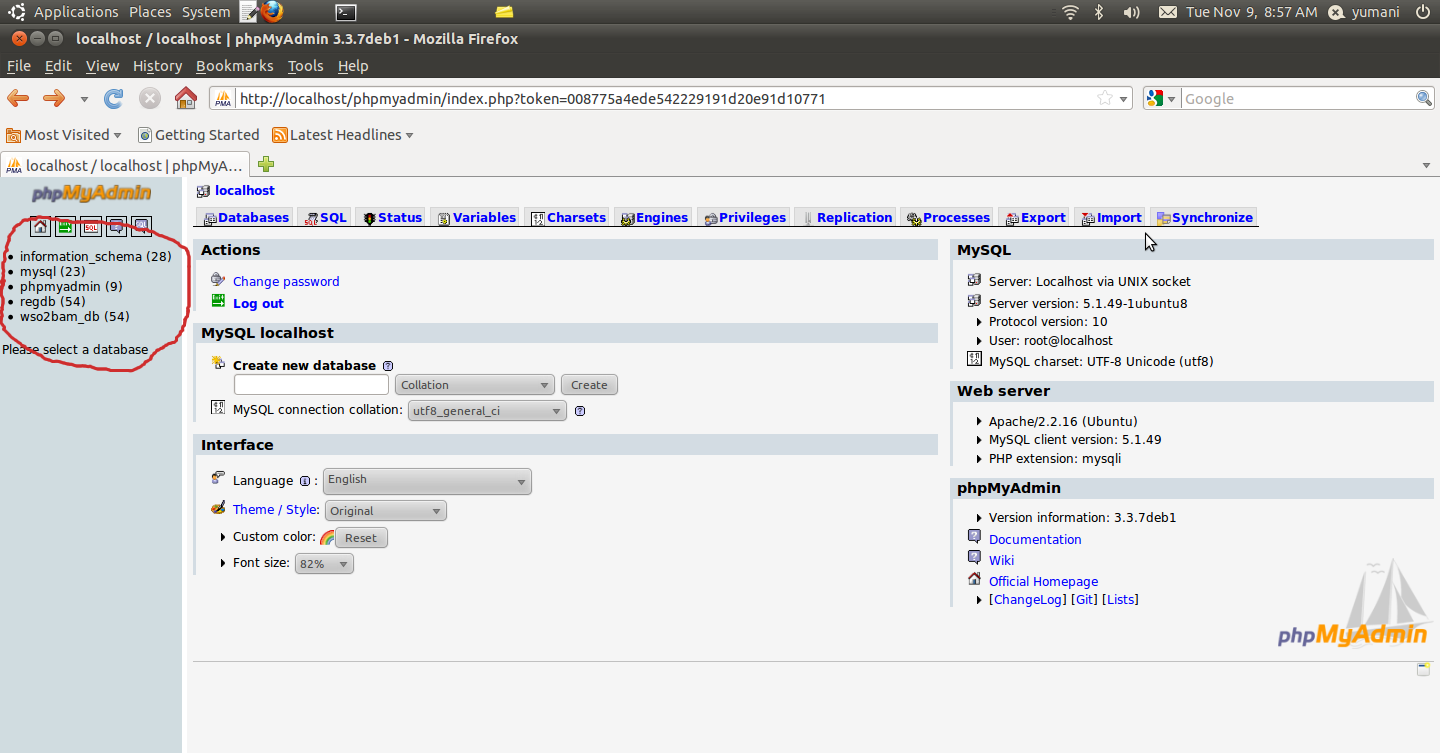The width and height of the screenshot is (1440, 753).
Task: Launch terminal from top panel
Action: tap(345, 12)
